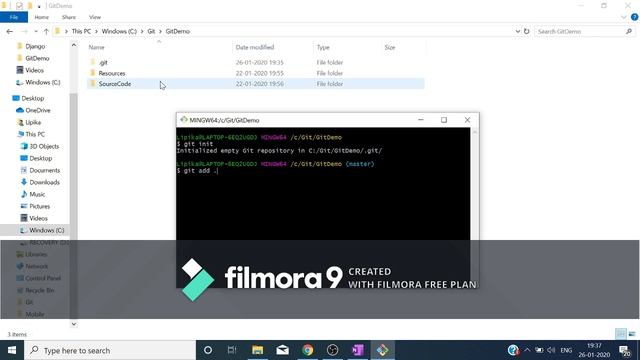Switch to large icons view layout
640x360 pixels.
(x=632, y=334)
